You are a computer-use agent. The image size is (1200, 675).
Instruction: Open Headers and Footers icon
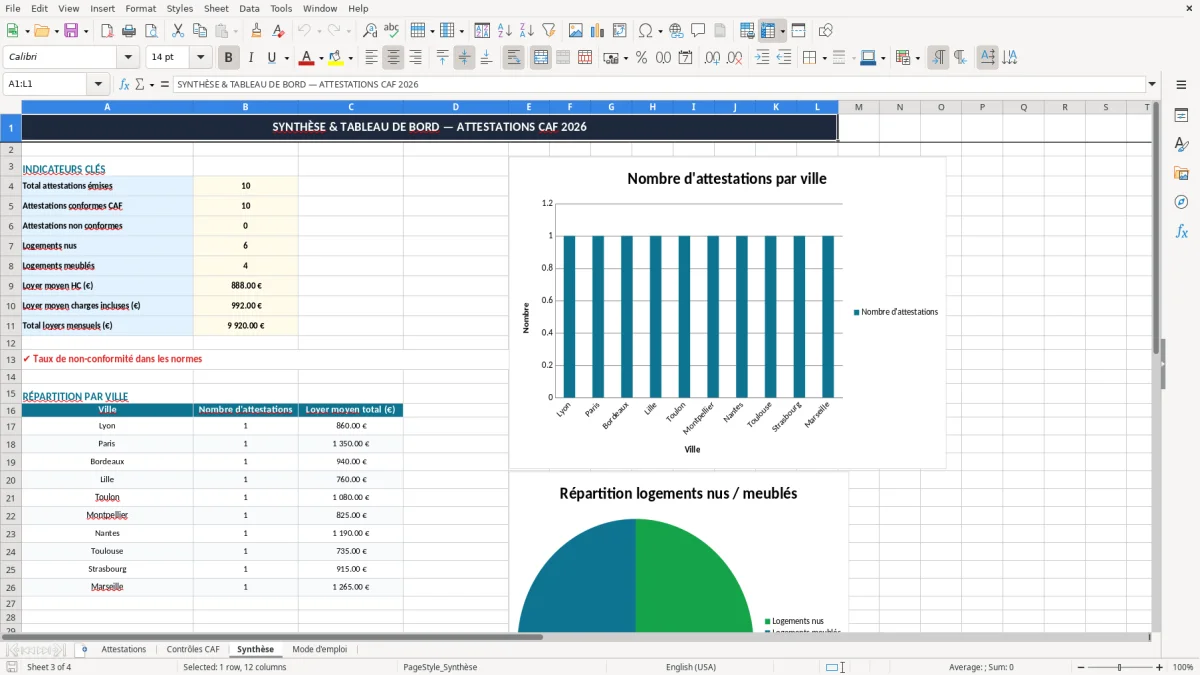click(720, 31)
